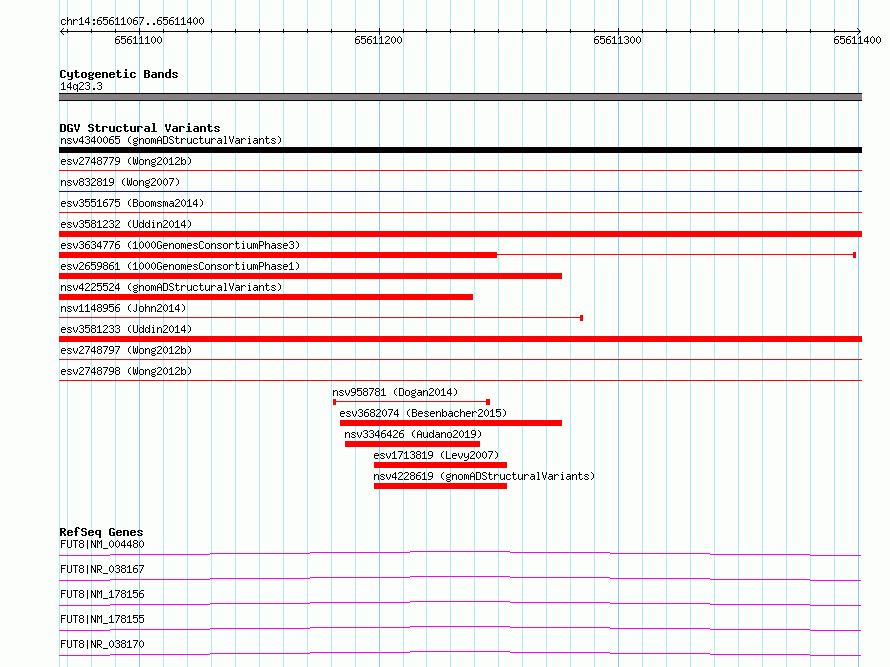This screenshot has height=667, width=890.
Task: Click the thin red line of nsv958781
Action: click(412, 402)
